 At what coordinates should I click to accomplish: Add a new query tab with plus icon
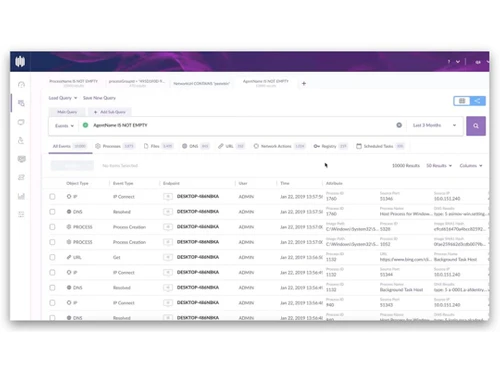(304, 84)
